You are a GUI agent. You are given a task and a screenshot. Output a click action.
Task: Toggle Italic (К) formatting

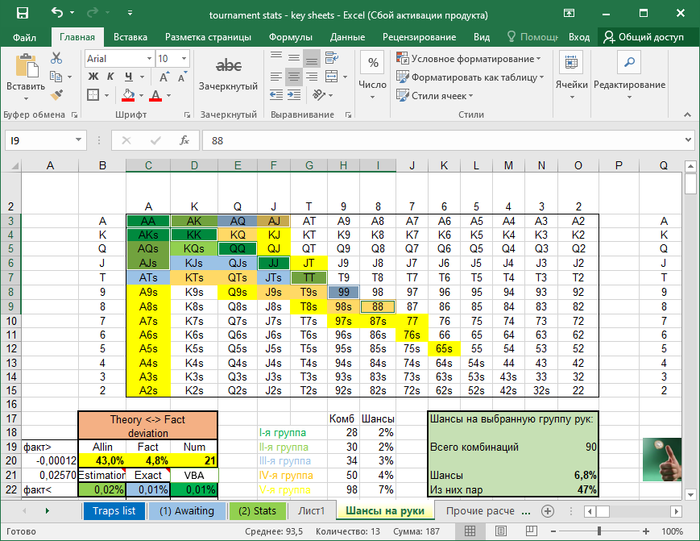click(110, 77)
